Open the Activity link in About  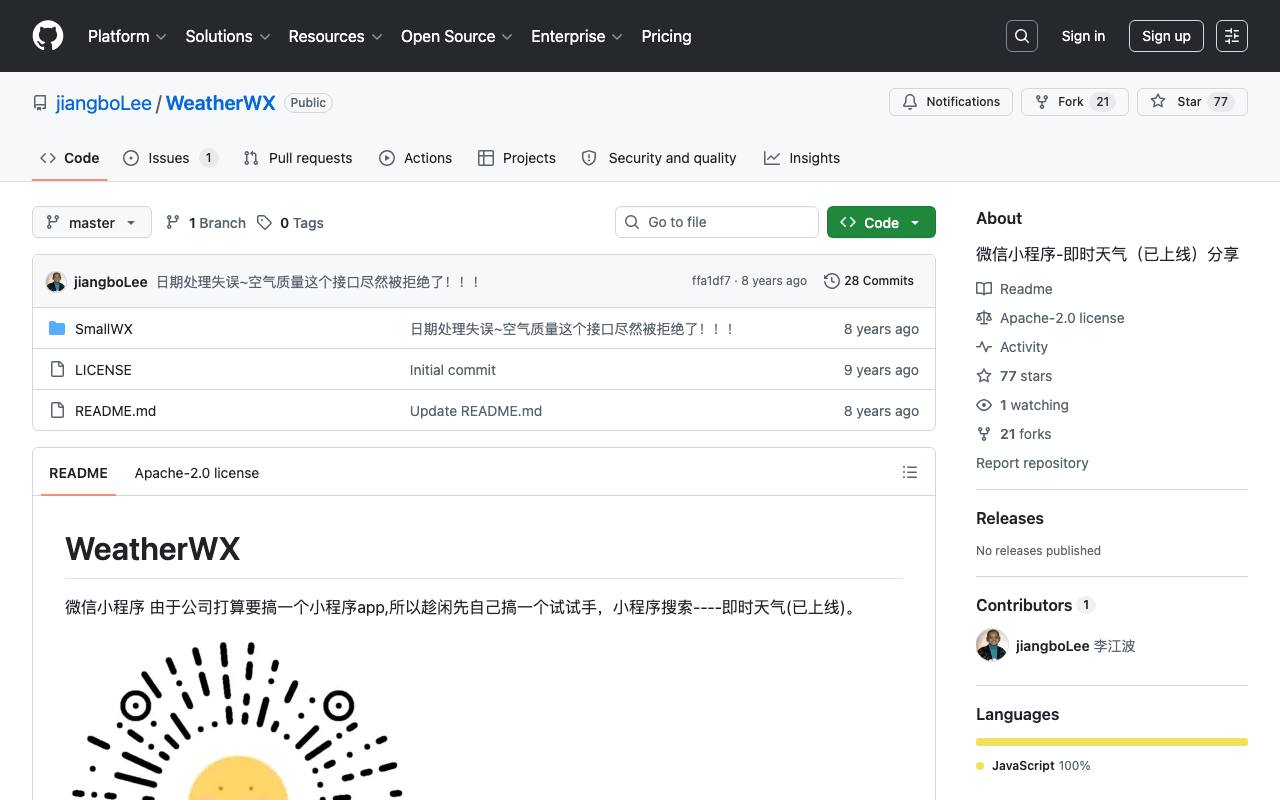click(1012, 347)
